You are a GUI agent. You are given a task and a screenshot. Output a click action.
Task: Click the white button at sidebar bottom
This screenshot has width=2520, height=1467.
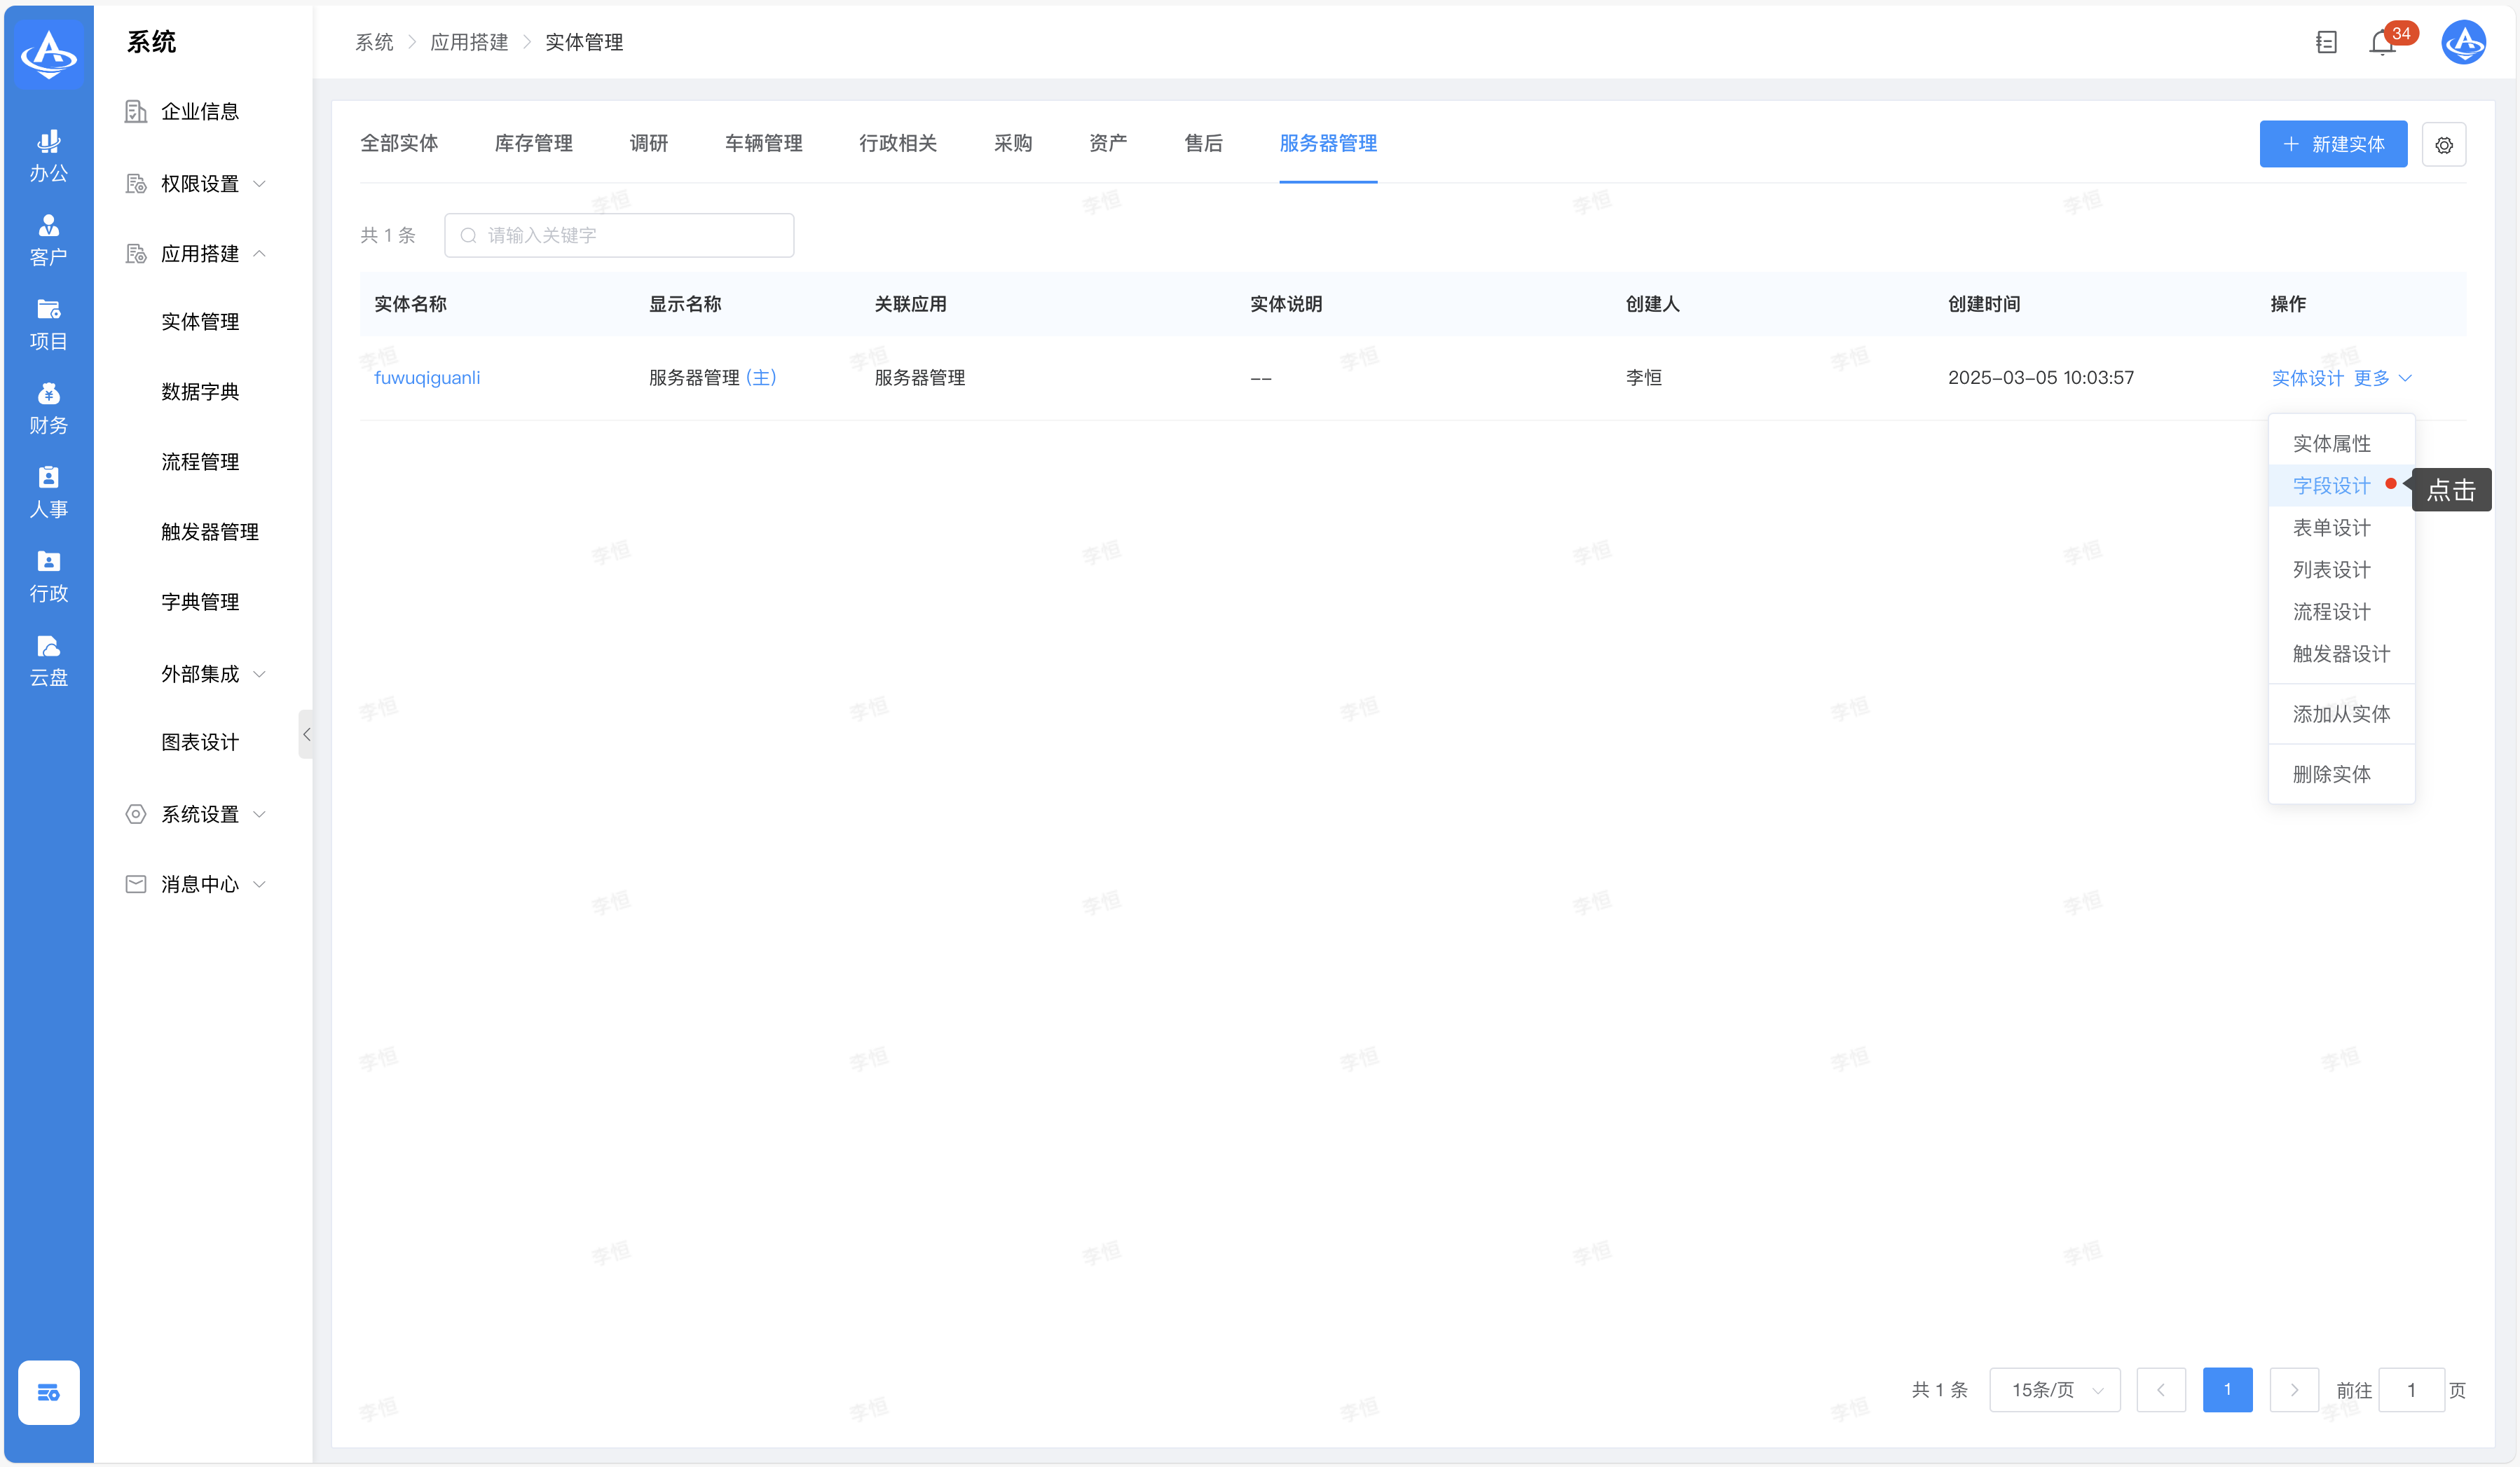[x=48, y=1392]
